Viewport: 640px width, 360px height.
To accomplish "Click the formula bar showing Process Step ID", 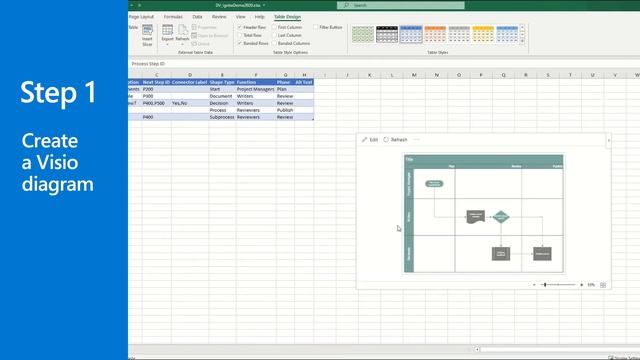I will 384,64.
